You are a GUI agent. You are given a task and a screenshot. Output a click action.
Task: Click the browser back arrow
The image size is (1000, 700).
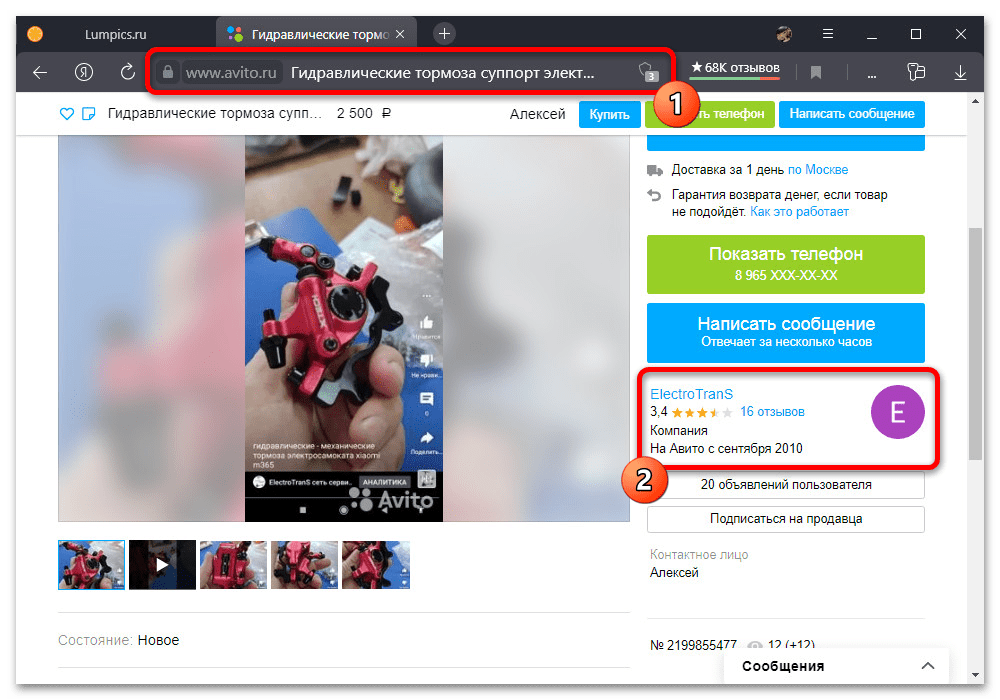coord(40,72)
